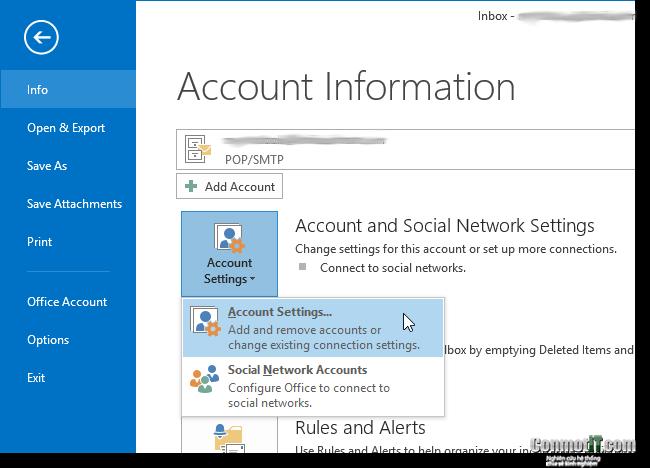Choose Account Settings... menu entry
Screen dimensions: 650x468
click(x=313, y=328)
